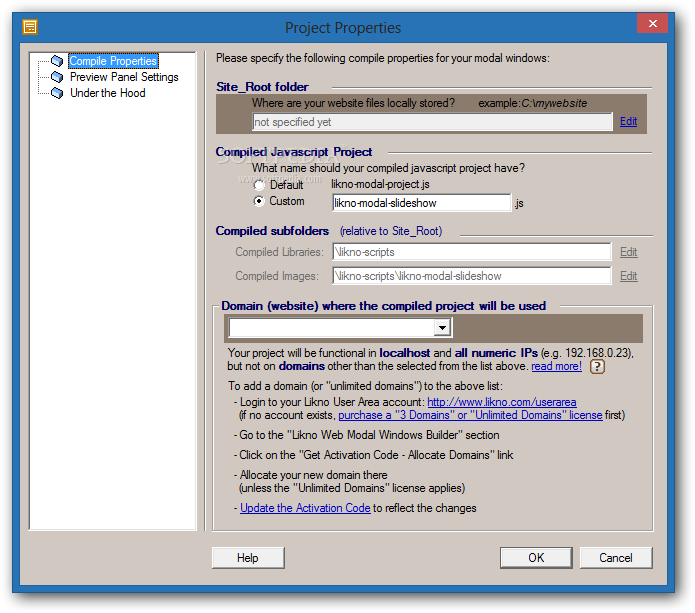695x613 pixels.
Task: Click the question mark help icon
Action: pyautogui.click(x=597, y=366)
